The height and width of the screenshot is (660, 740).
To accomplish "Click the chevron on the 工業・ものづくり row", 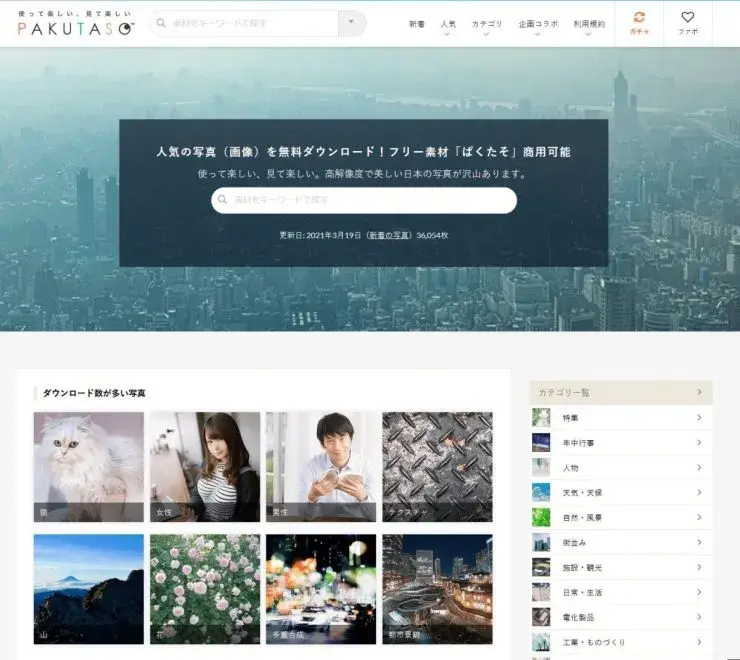I will pyautogui.click(x=699, y=642).
